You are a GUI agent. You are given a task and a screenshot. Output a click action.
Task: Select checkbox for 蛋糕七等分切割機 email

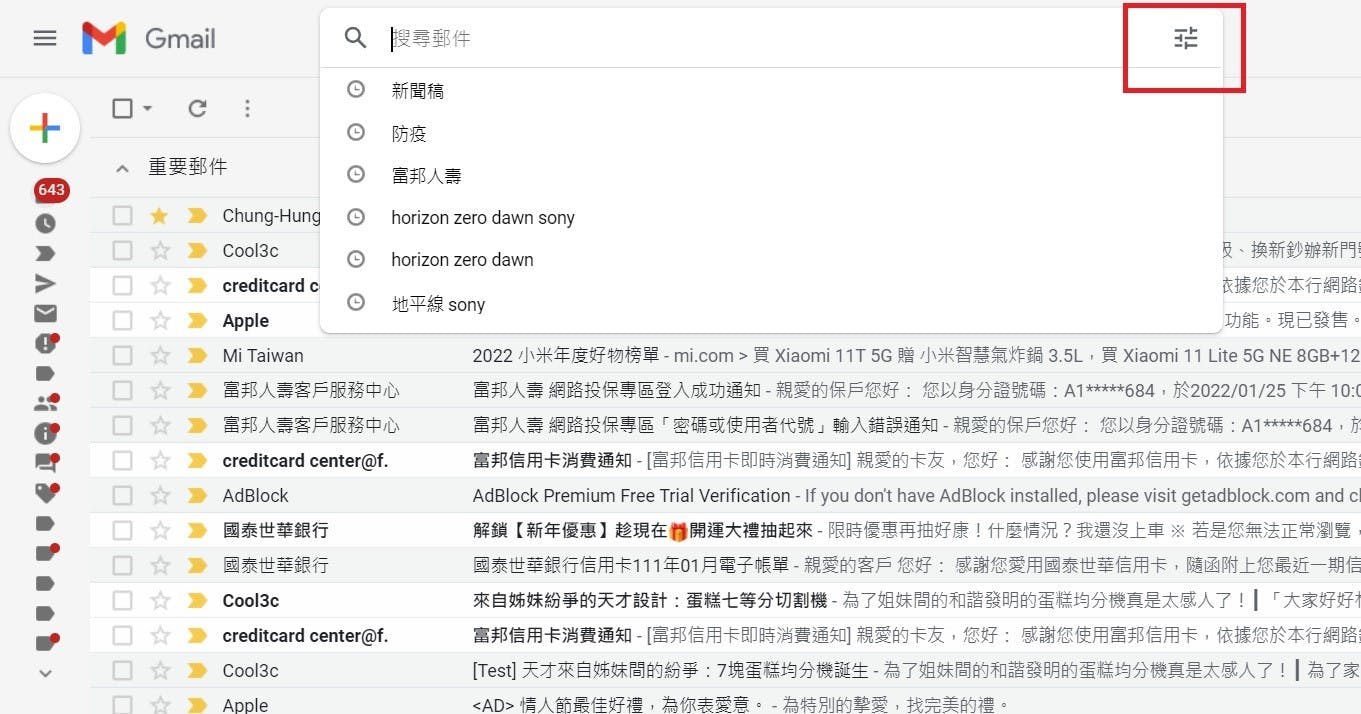pos(122,601)
